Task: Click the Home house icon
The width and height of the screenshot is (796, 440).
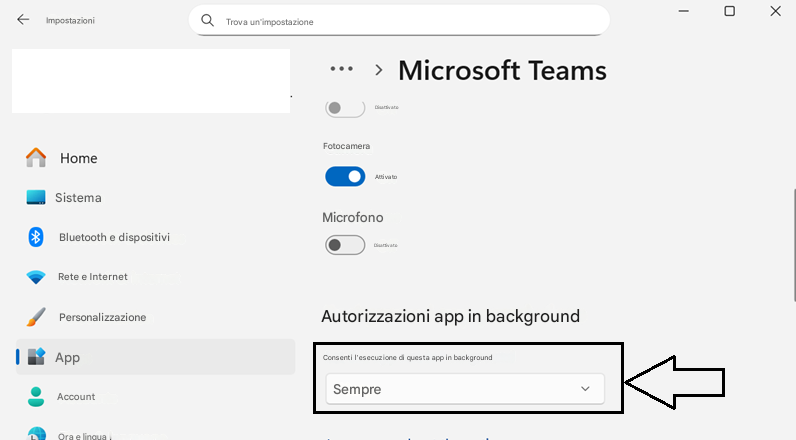Action: 36,158
